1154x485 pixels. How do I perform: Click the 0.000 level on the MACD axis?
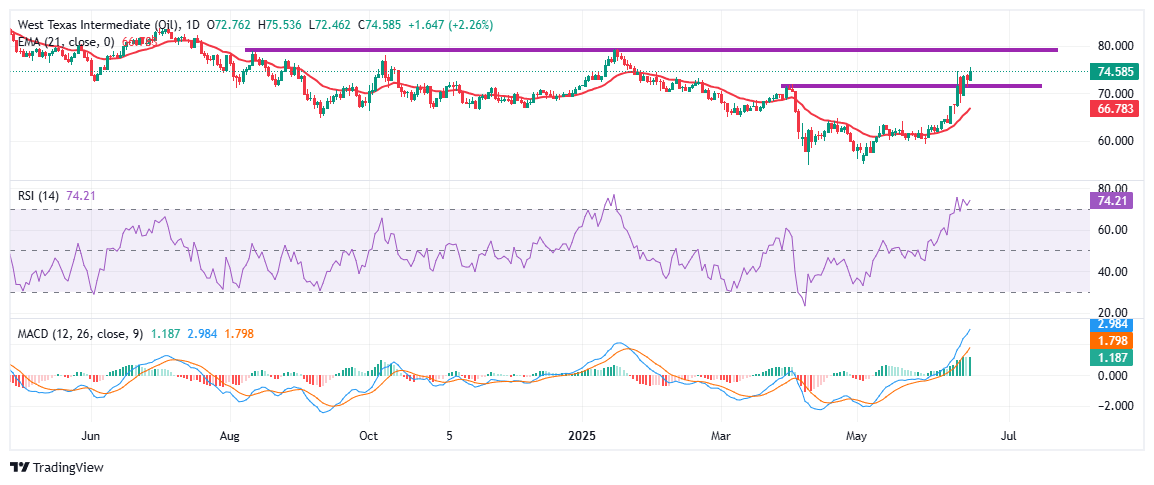tap(1114, 376)
